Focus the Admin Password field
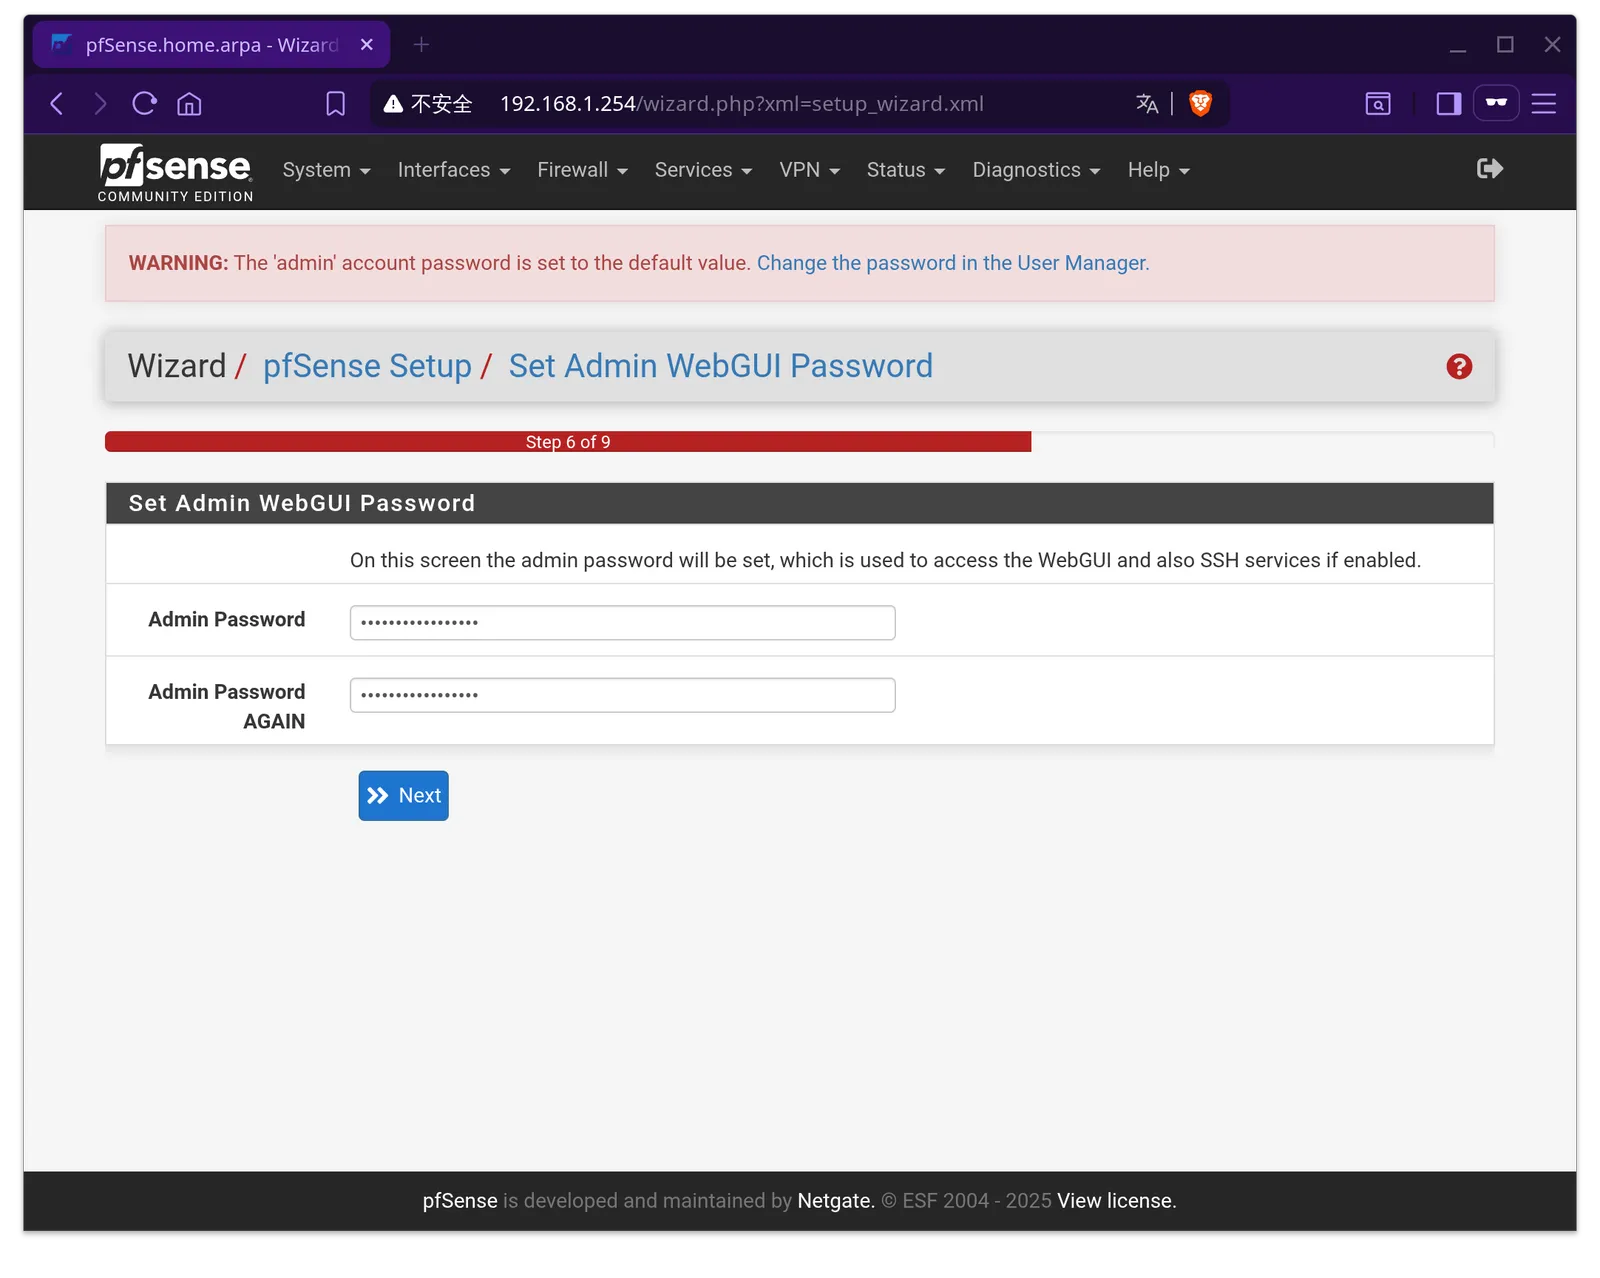Viewport: 1600px width, 1278px height. pyautogui.click(x=622, y=623)
